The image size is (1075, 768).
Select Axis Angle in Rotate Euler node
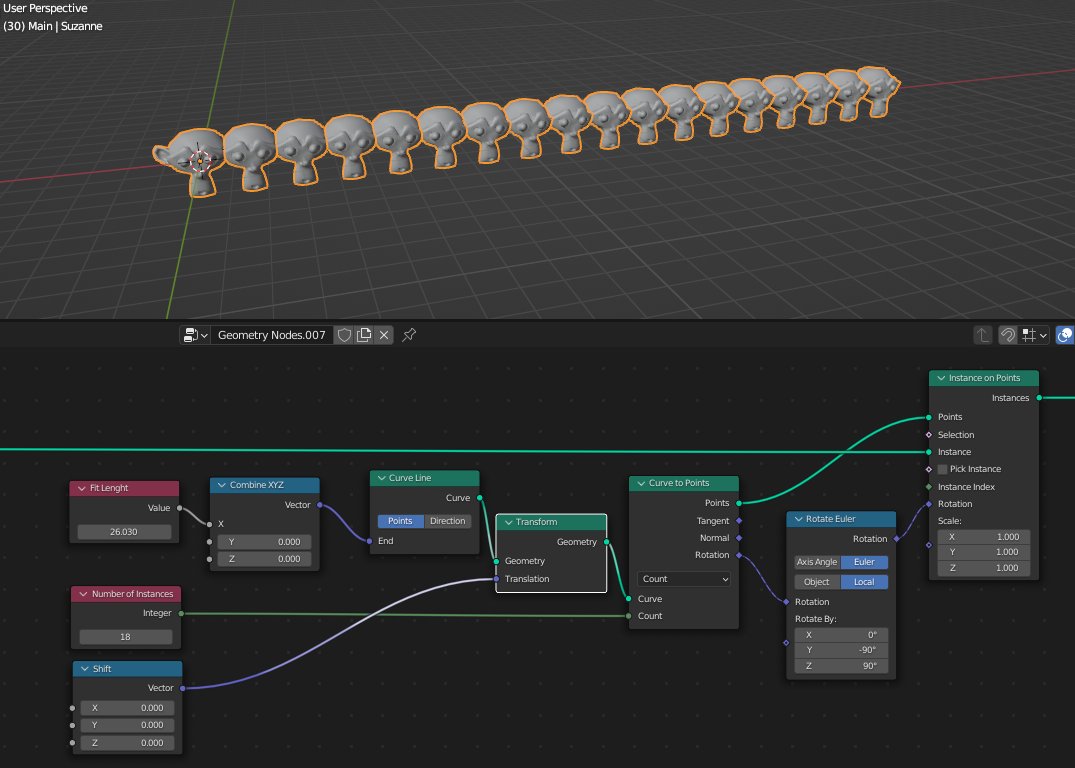point(817,562)
